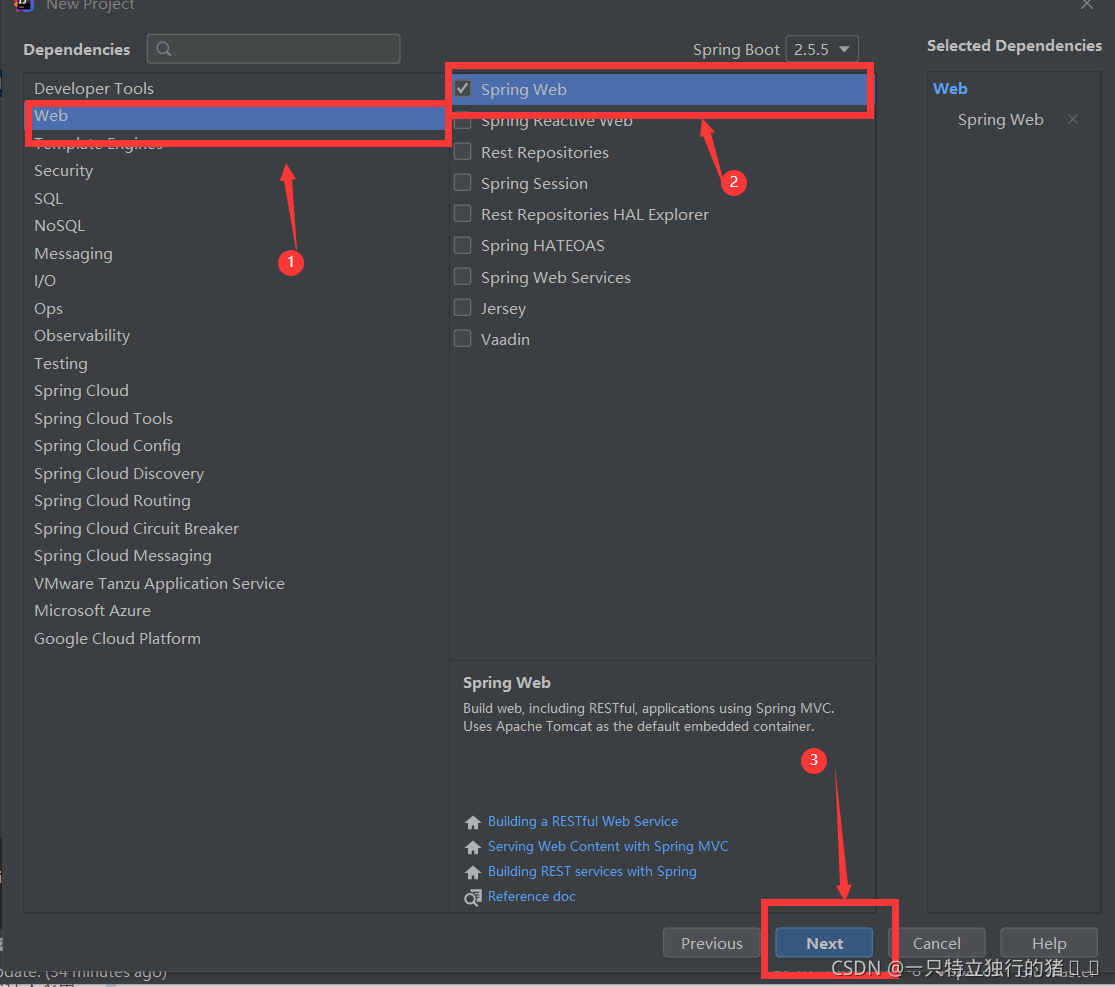Tick Rest Repositories HAL Explorer checkbox
Image resolution: width=1115 pixels, height=987 pixels.
coord(462,213)
